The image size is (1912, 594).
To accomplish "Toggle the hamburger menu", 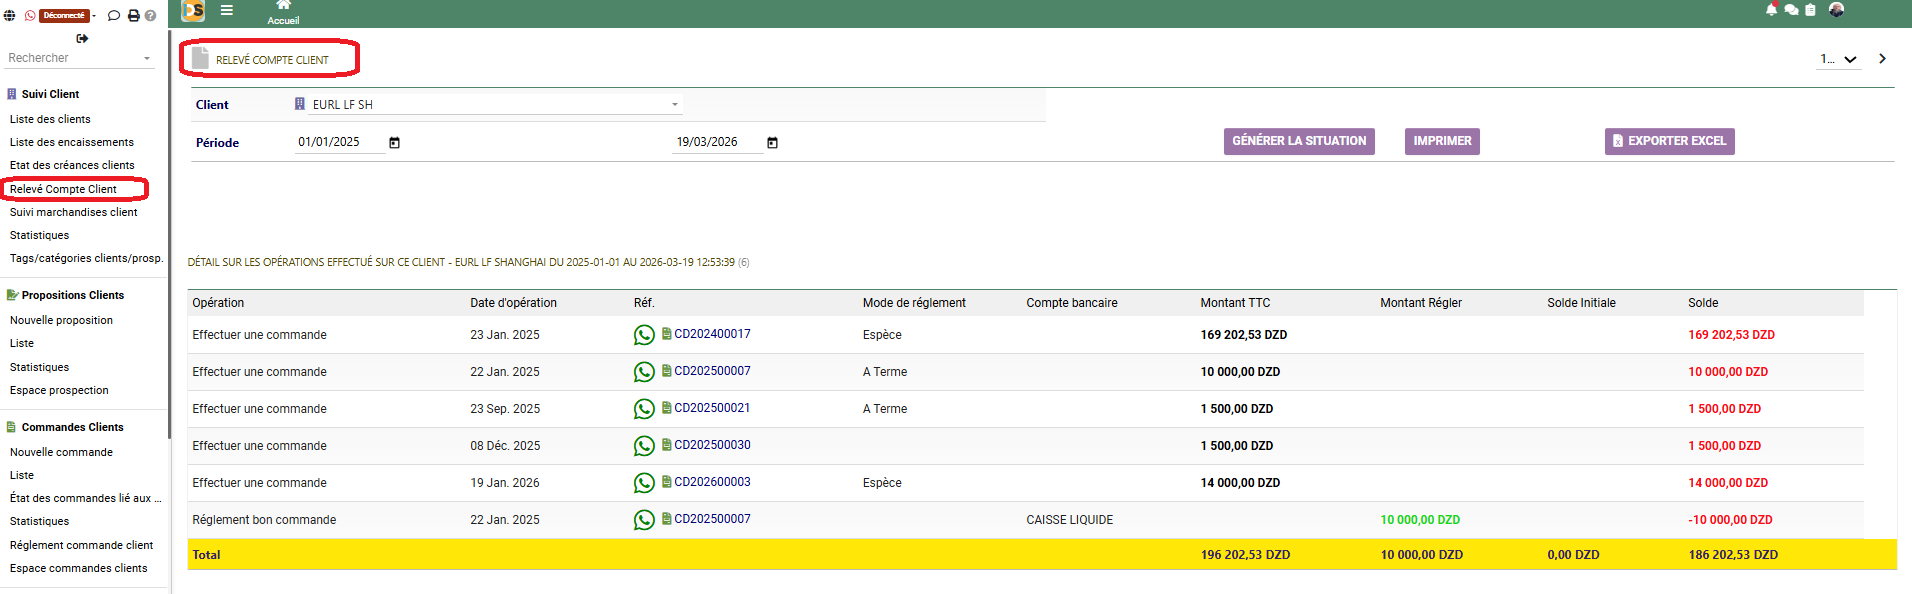I will click(x=227, y=10).
